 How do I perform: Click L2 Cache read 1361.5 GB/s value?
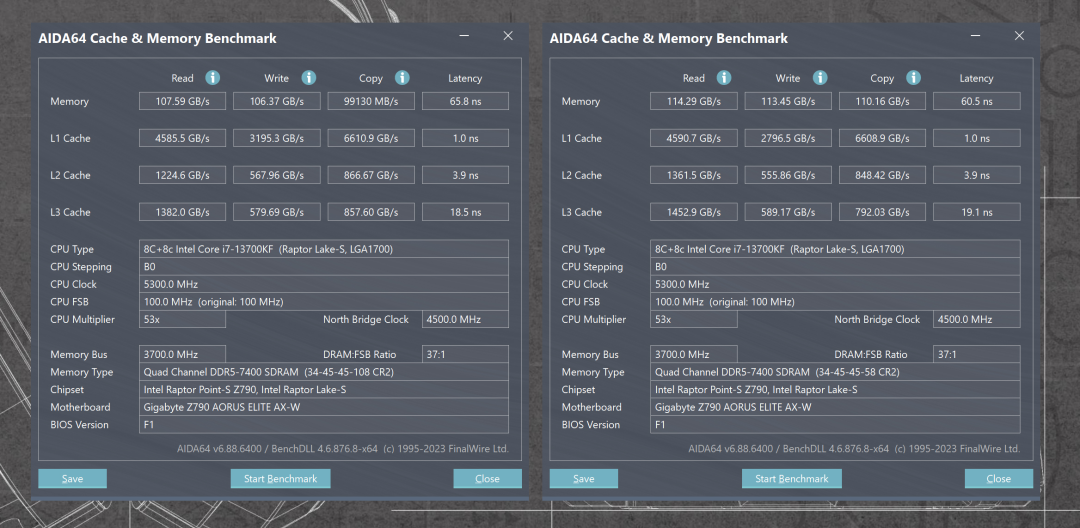point(694,175)
